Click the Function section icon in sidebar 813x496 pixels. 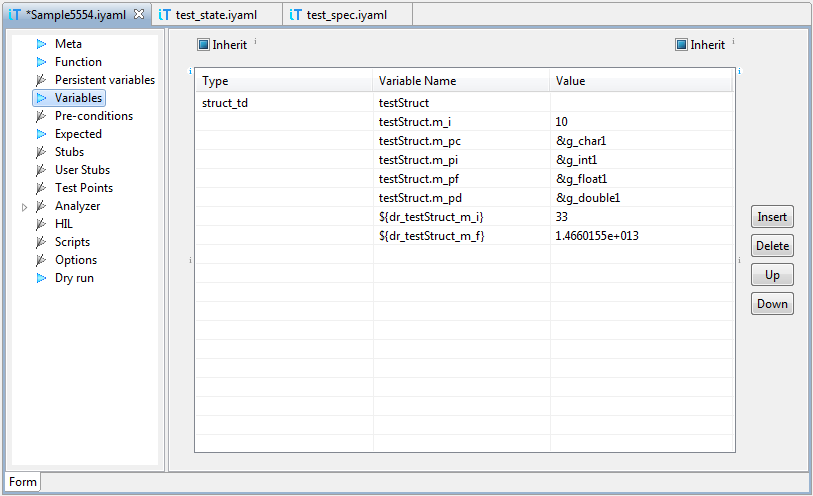click(41, 62)
